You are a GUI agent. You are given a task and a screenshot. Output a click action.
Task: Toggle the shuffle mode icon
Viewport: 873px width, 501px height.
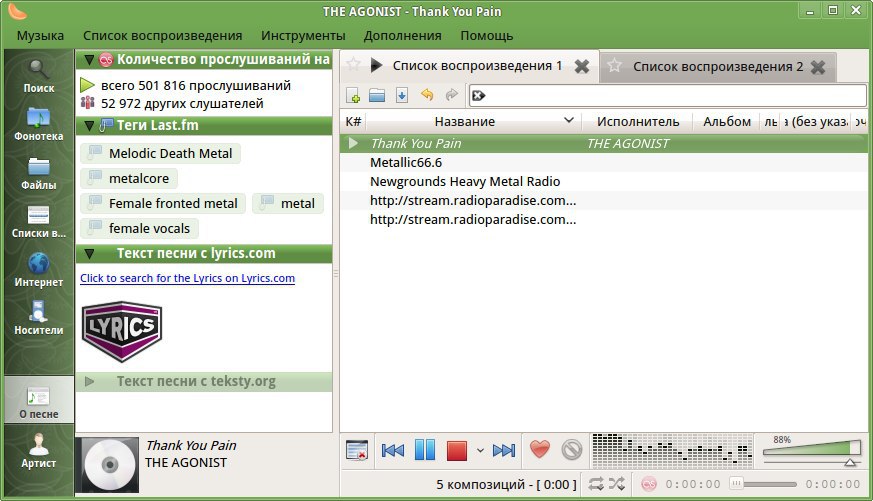[x=616, y=484]
